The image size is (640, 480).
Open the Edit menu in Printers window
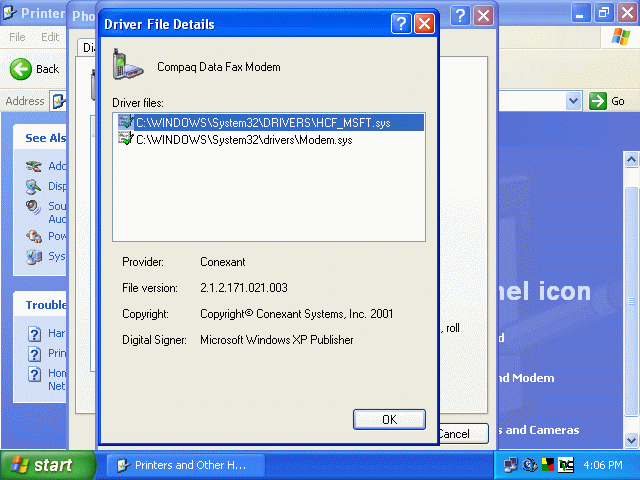50,37
